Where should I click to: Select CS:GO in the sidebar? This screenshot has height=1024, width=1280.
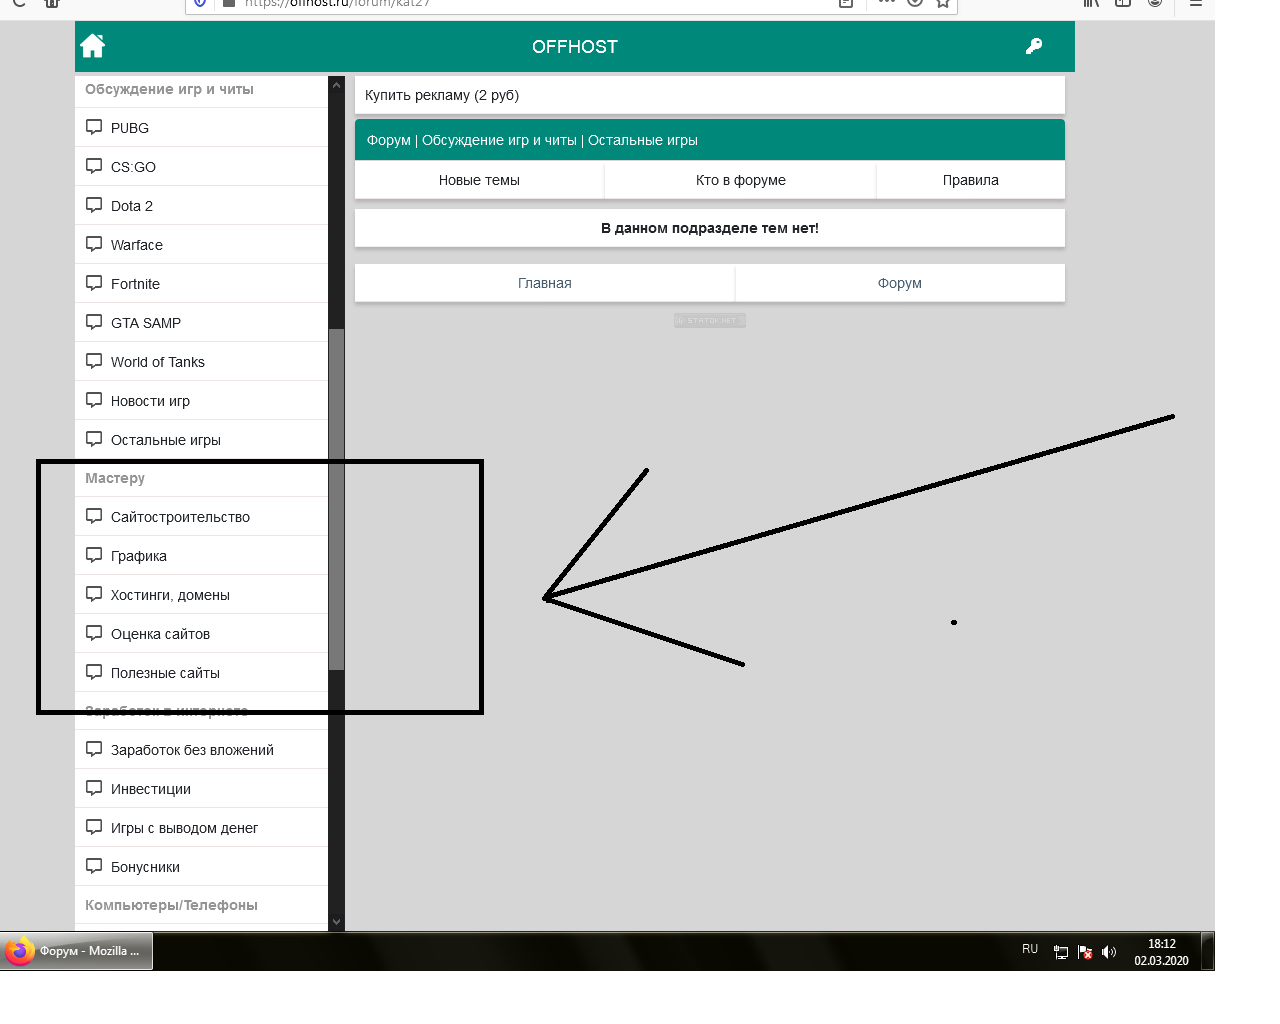coord(133,167)
